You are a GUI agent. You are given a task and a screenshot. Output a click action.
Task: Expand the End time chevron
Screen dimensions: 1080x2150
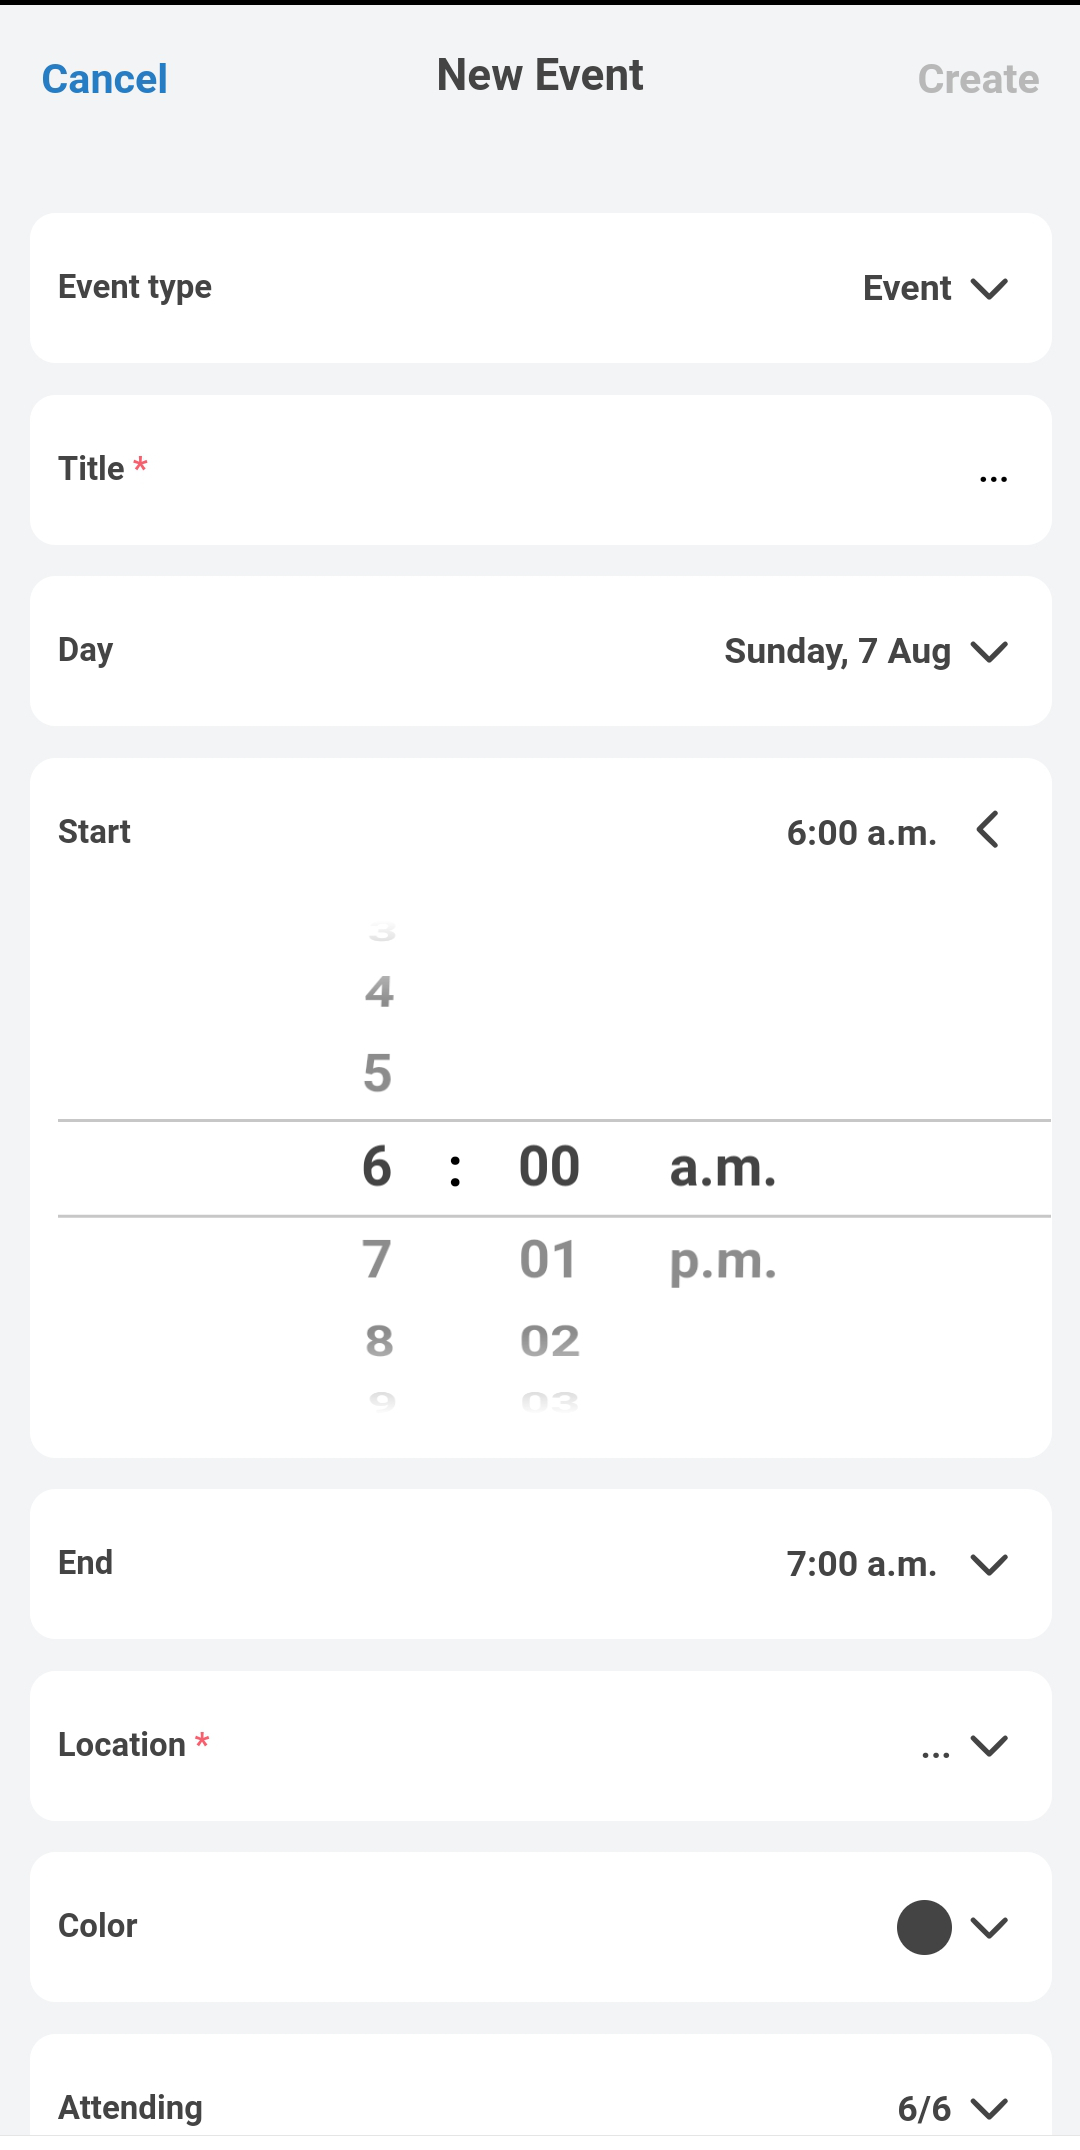[988, 1564]
